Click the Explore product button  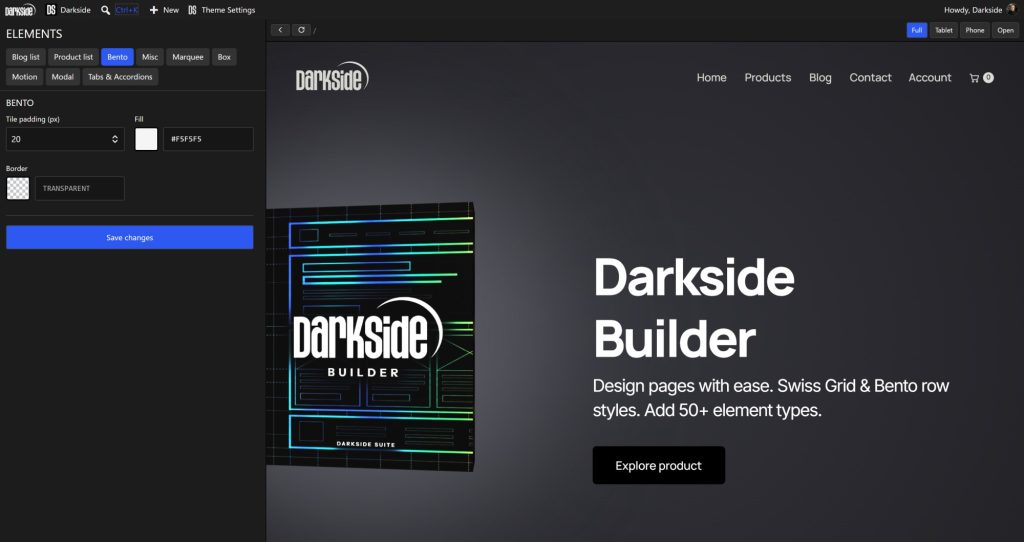(658, 466)
